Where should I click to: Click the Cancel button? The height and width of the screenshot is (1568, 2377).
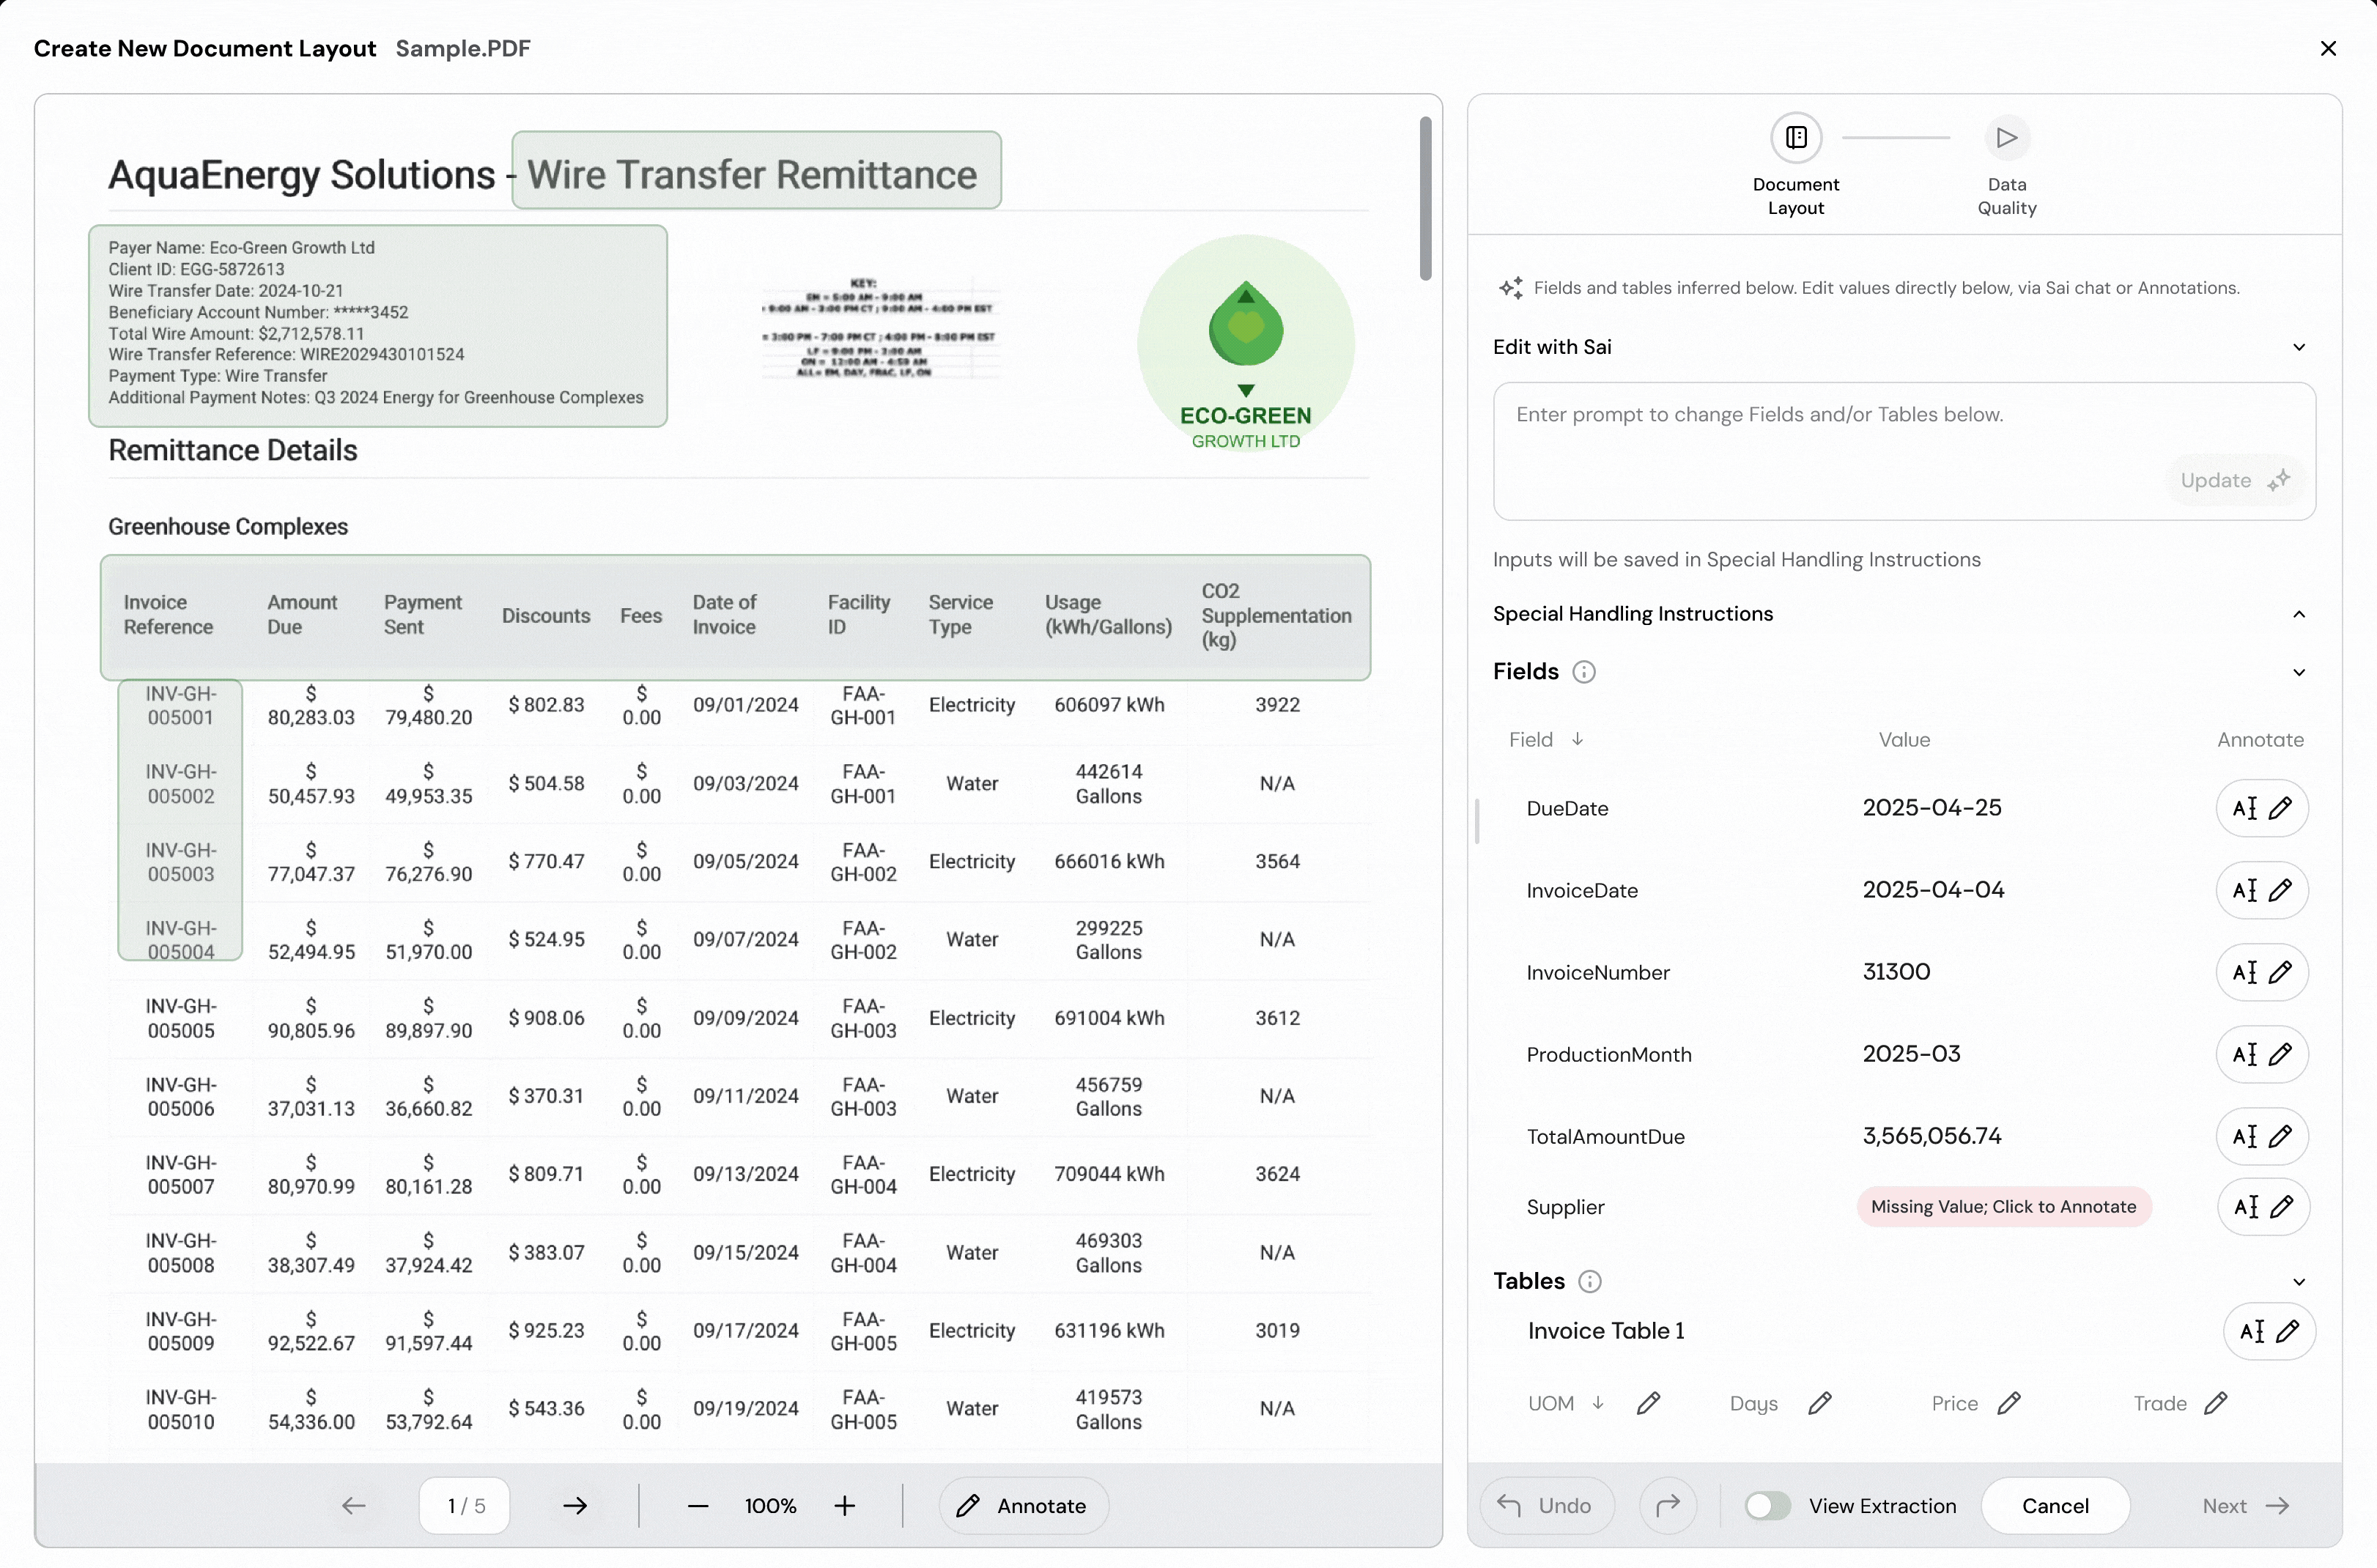[2055, 1506]
